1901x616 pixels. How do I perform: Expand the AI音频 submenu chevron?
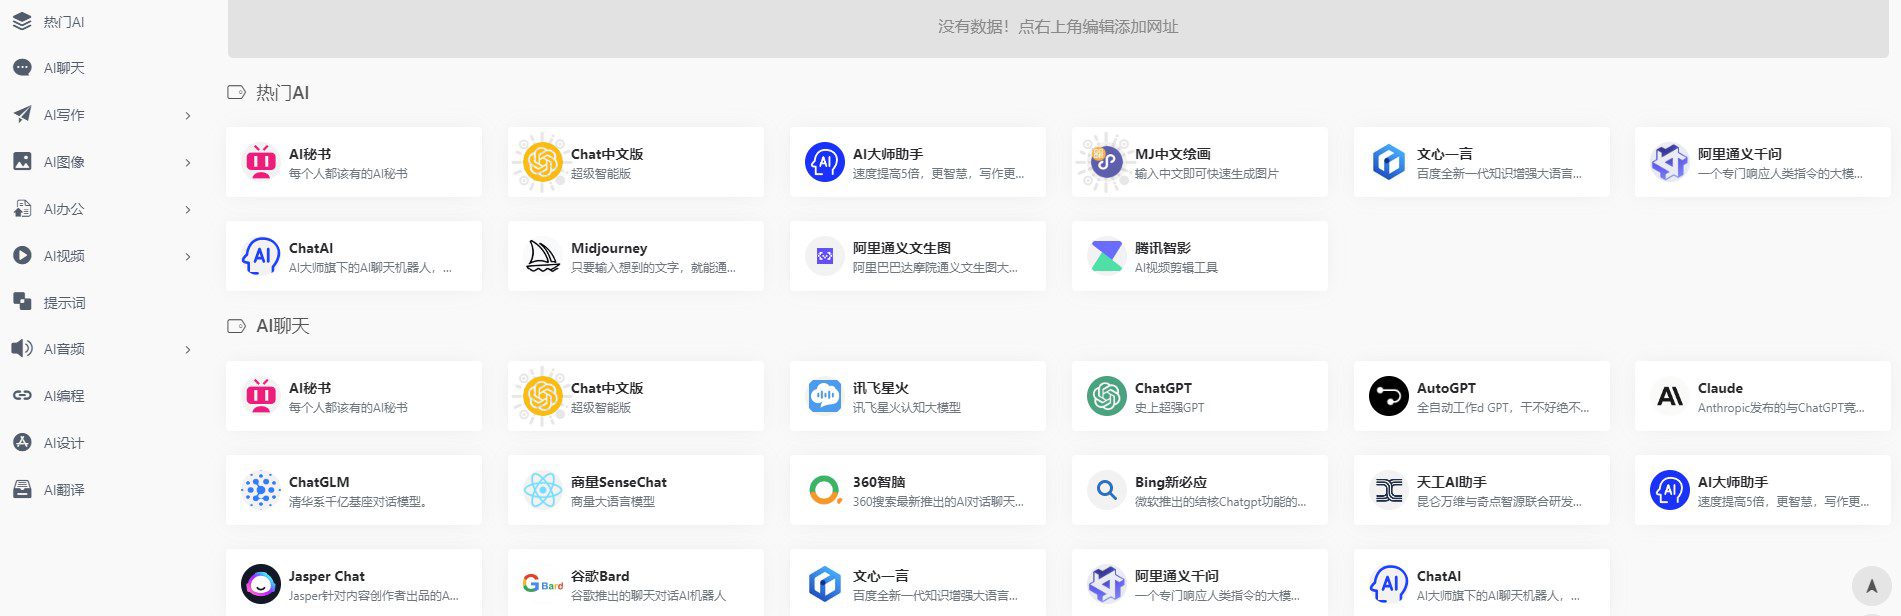point(188,350)
